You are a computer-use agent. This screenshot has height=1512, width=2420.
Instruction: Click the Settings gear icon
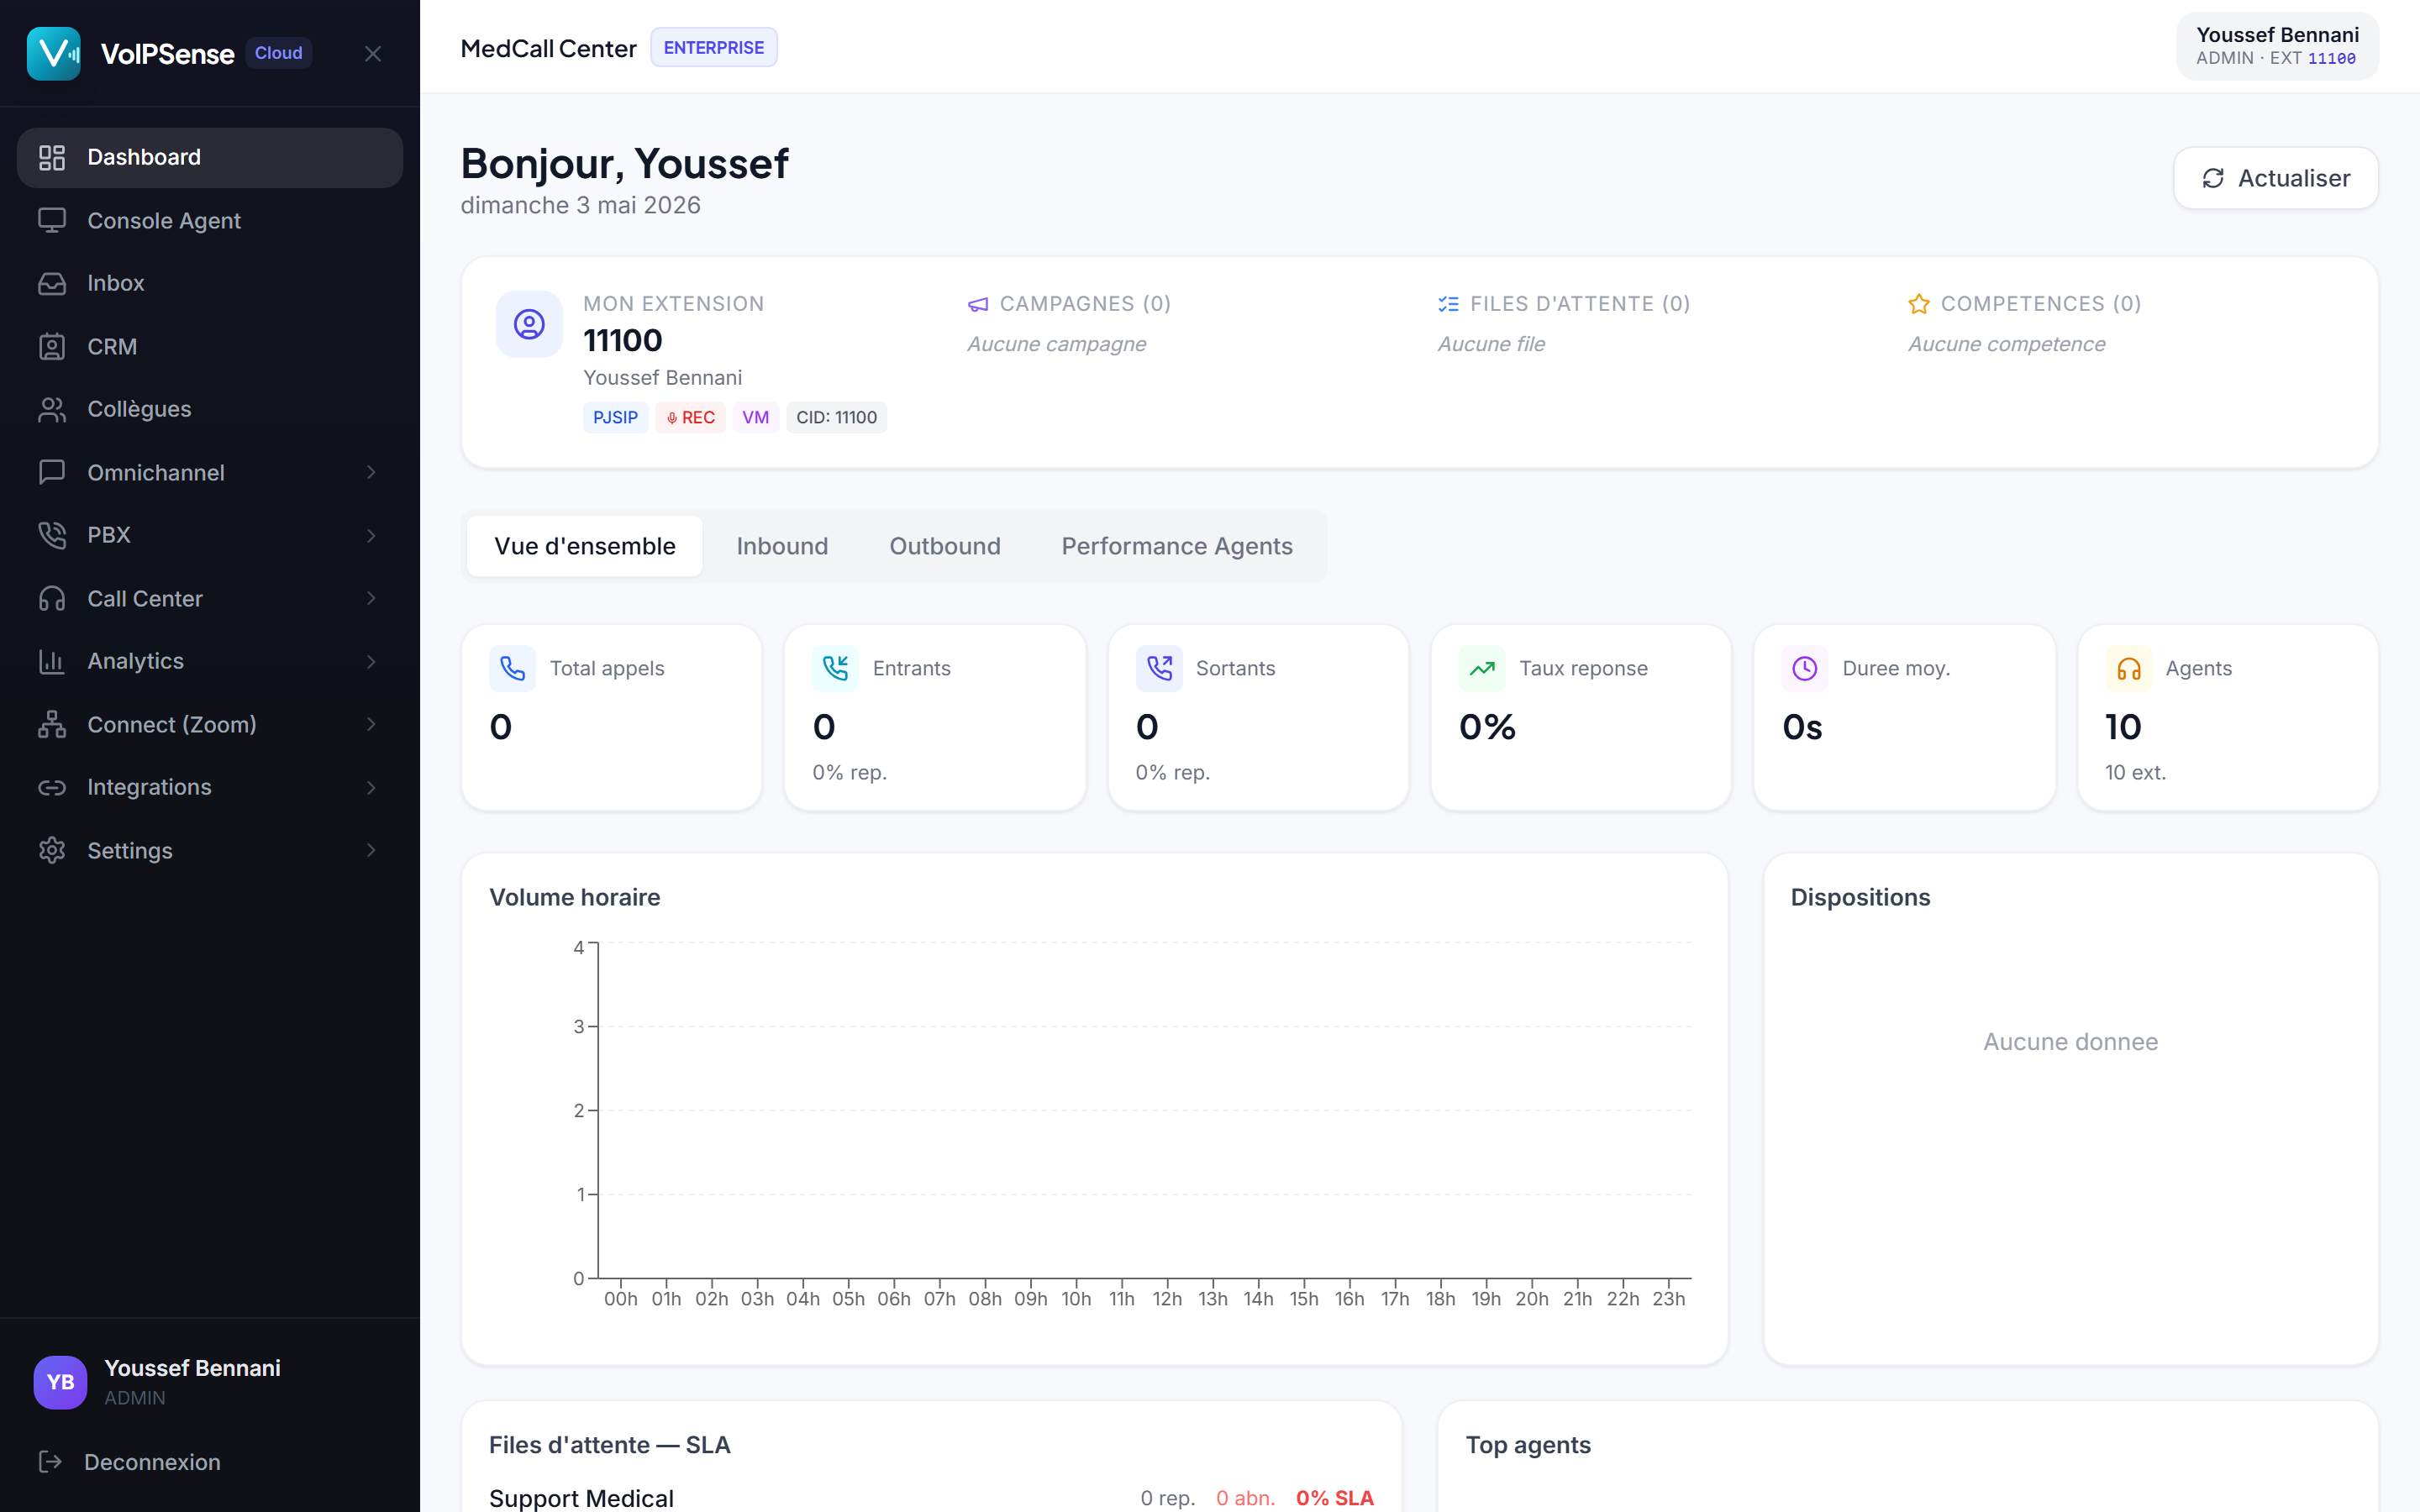[x=52, y=850]
